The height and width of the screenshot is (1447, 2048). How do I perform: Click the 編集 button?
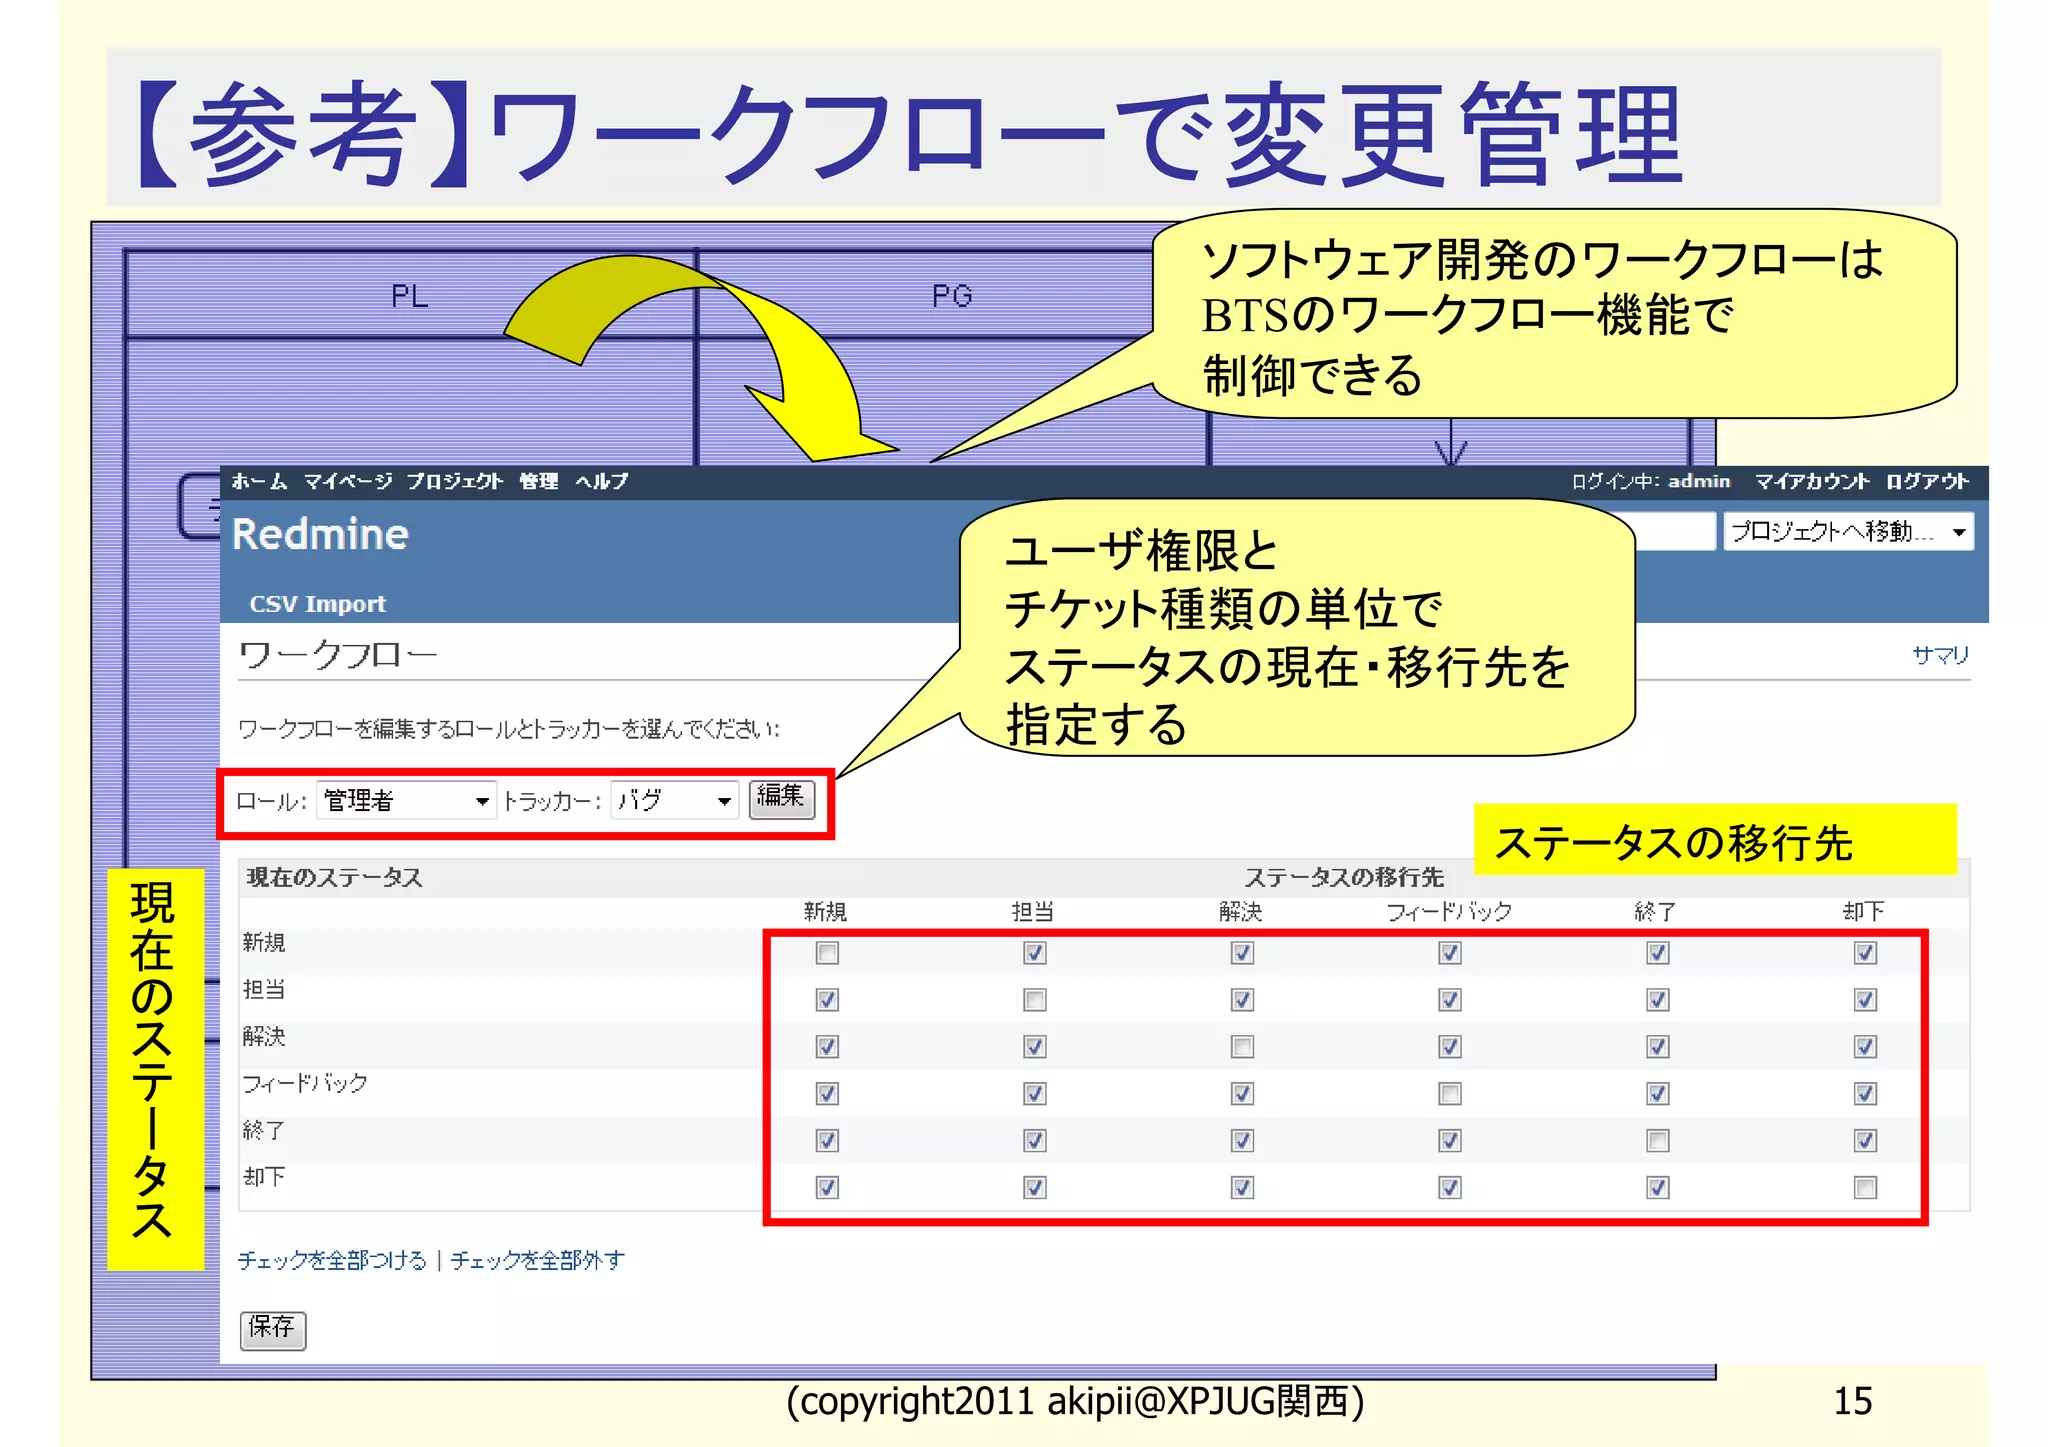782,798
